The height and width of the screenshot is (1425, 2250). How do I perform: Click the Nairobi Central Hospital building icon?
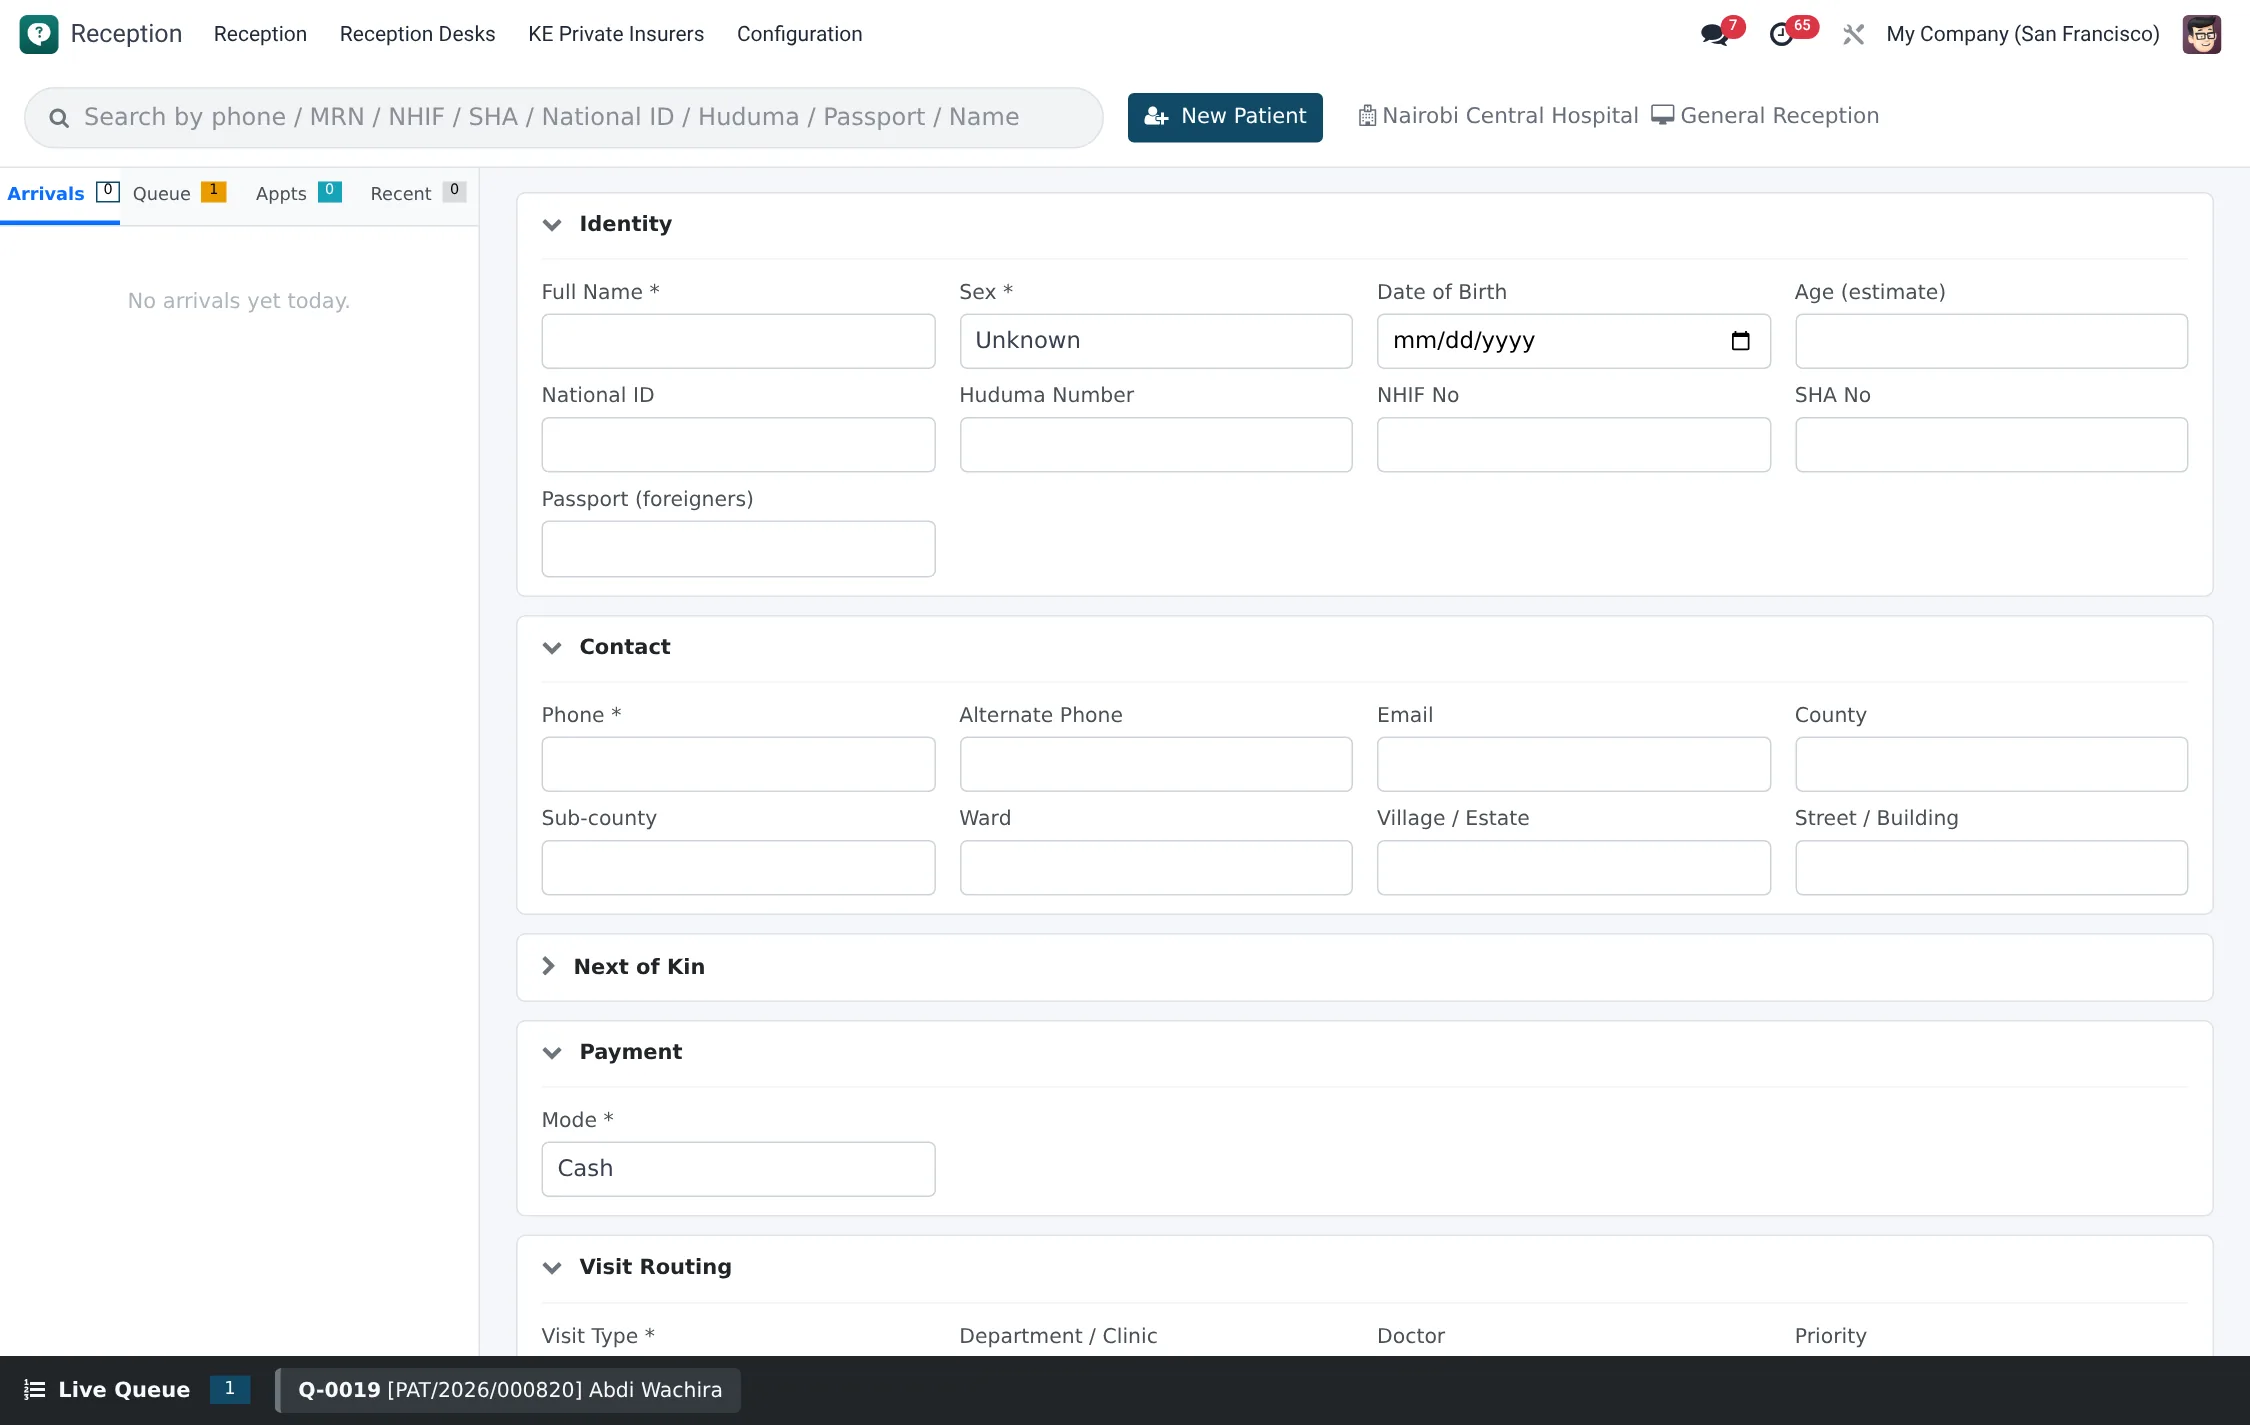coord(1367,116)
